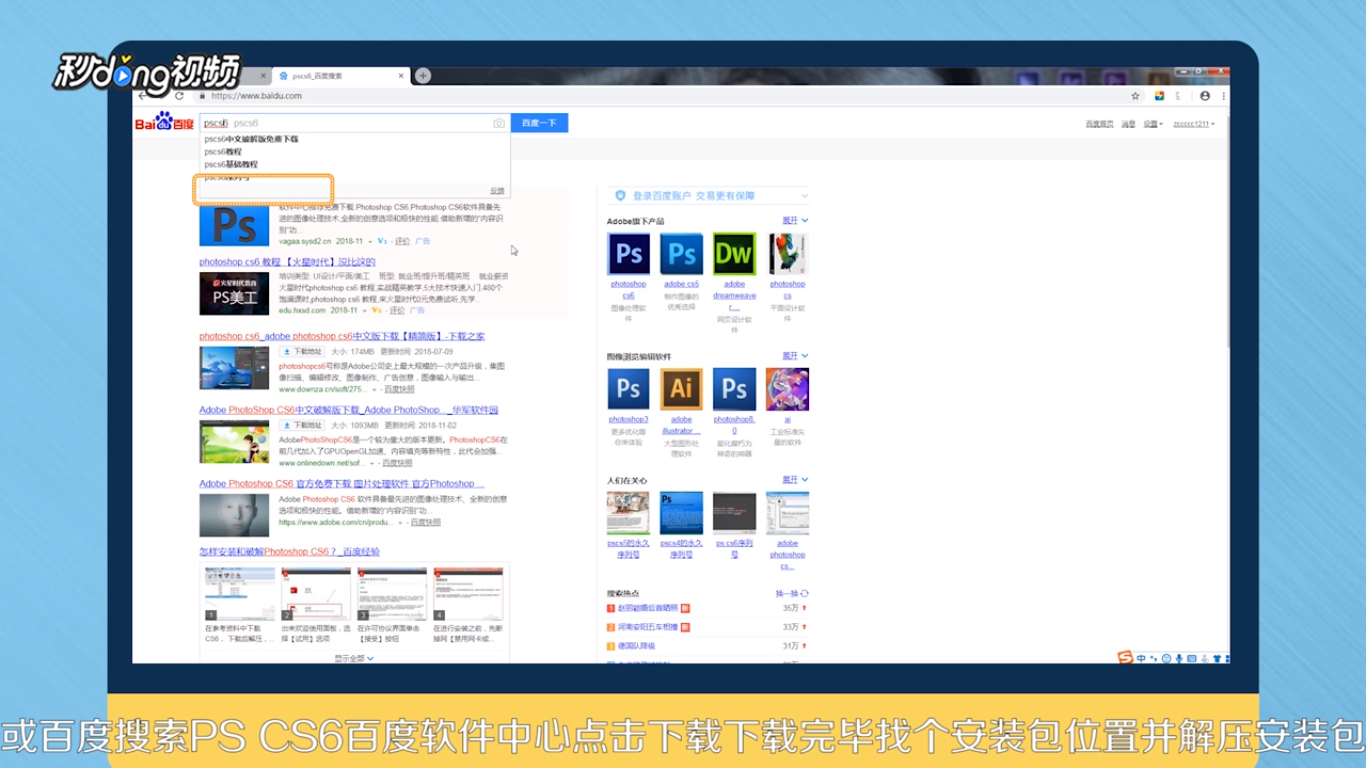1366x768 pixels.
Task: Click the Sogou soft keyboard icon
Action: click(x=1190, y=659)
